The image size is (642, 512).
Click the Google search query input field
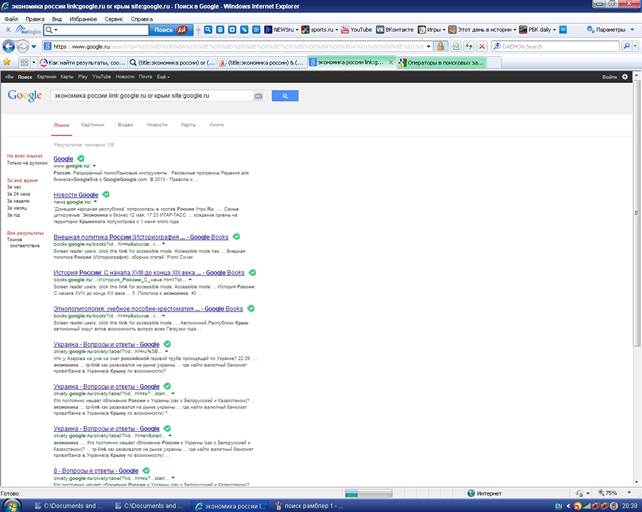tap(152, 96)
